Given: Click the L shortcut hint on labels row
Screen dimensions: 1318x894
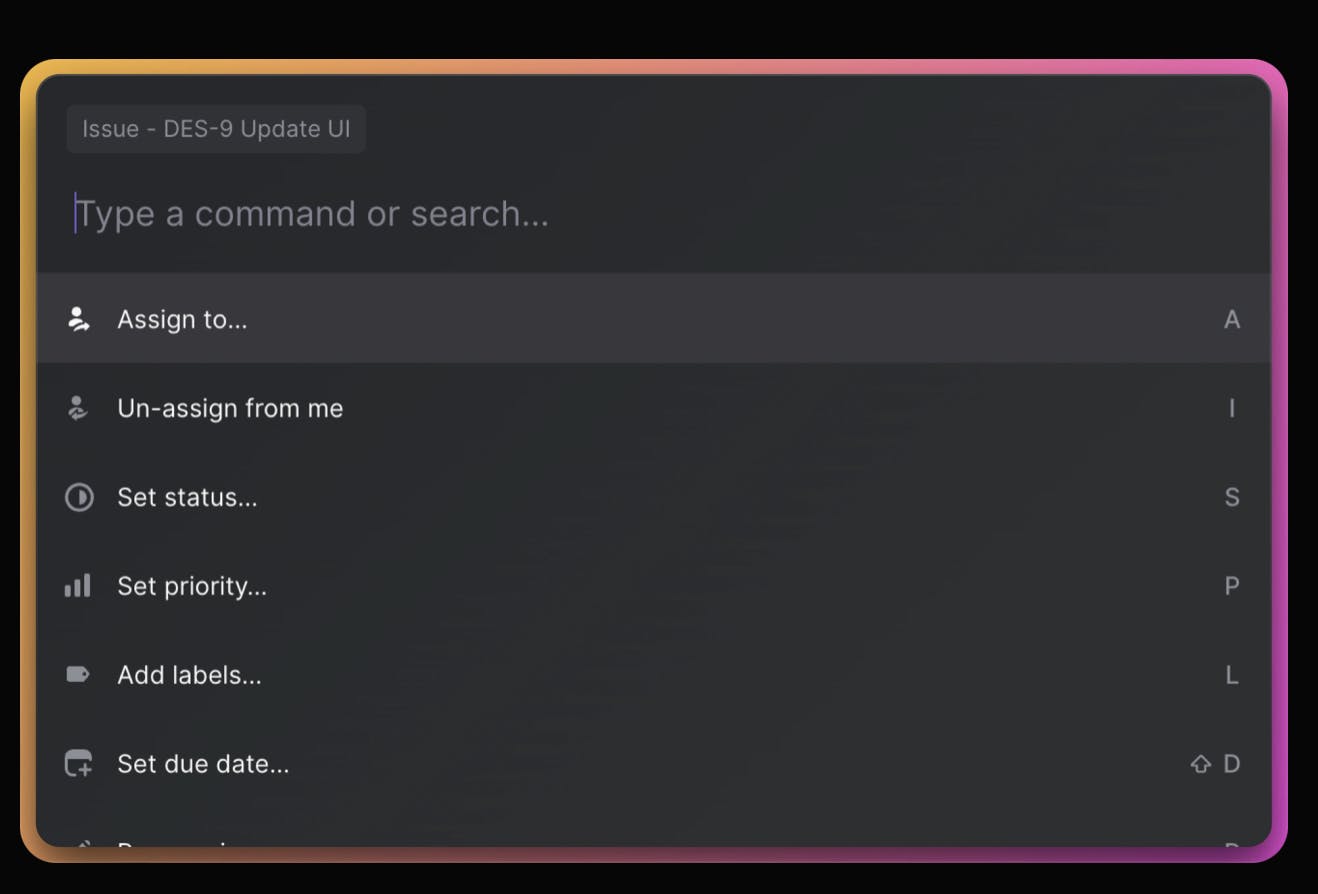Looking at the screenshot, I should pos(1232,675).
